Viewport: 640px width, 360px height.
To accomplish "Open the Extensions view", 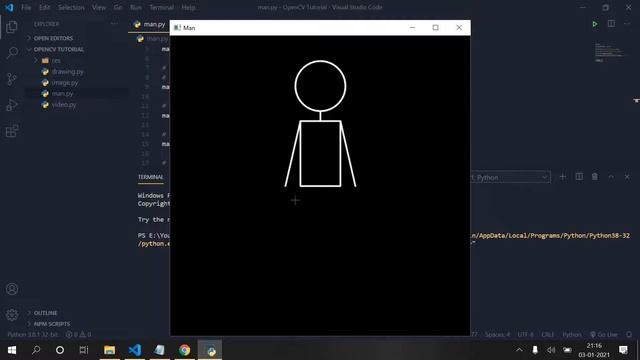I will 12,131.
